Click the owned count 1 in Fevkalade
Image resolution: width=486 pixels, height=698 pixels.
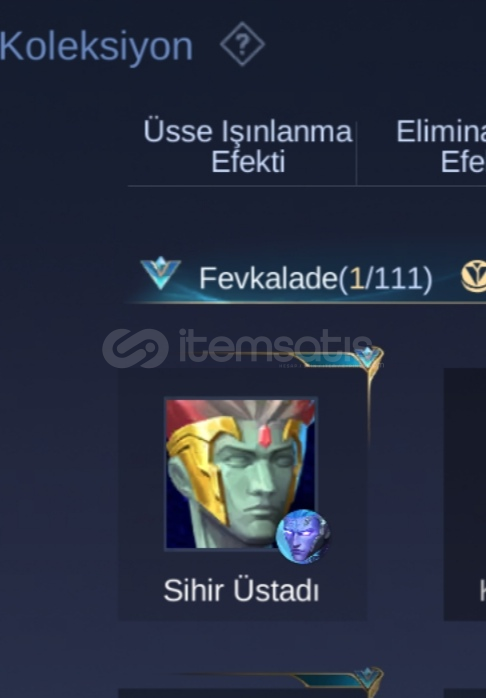point(357,279)
